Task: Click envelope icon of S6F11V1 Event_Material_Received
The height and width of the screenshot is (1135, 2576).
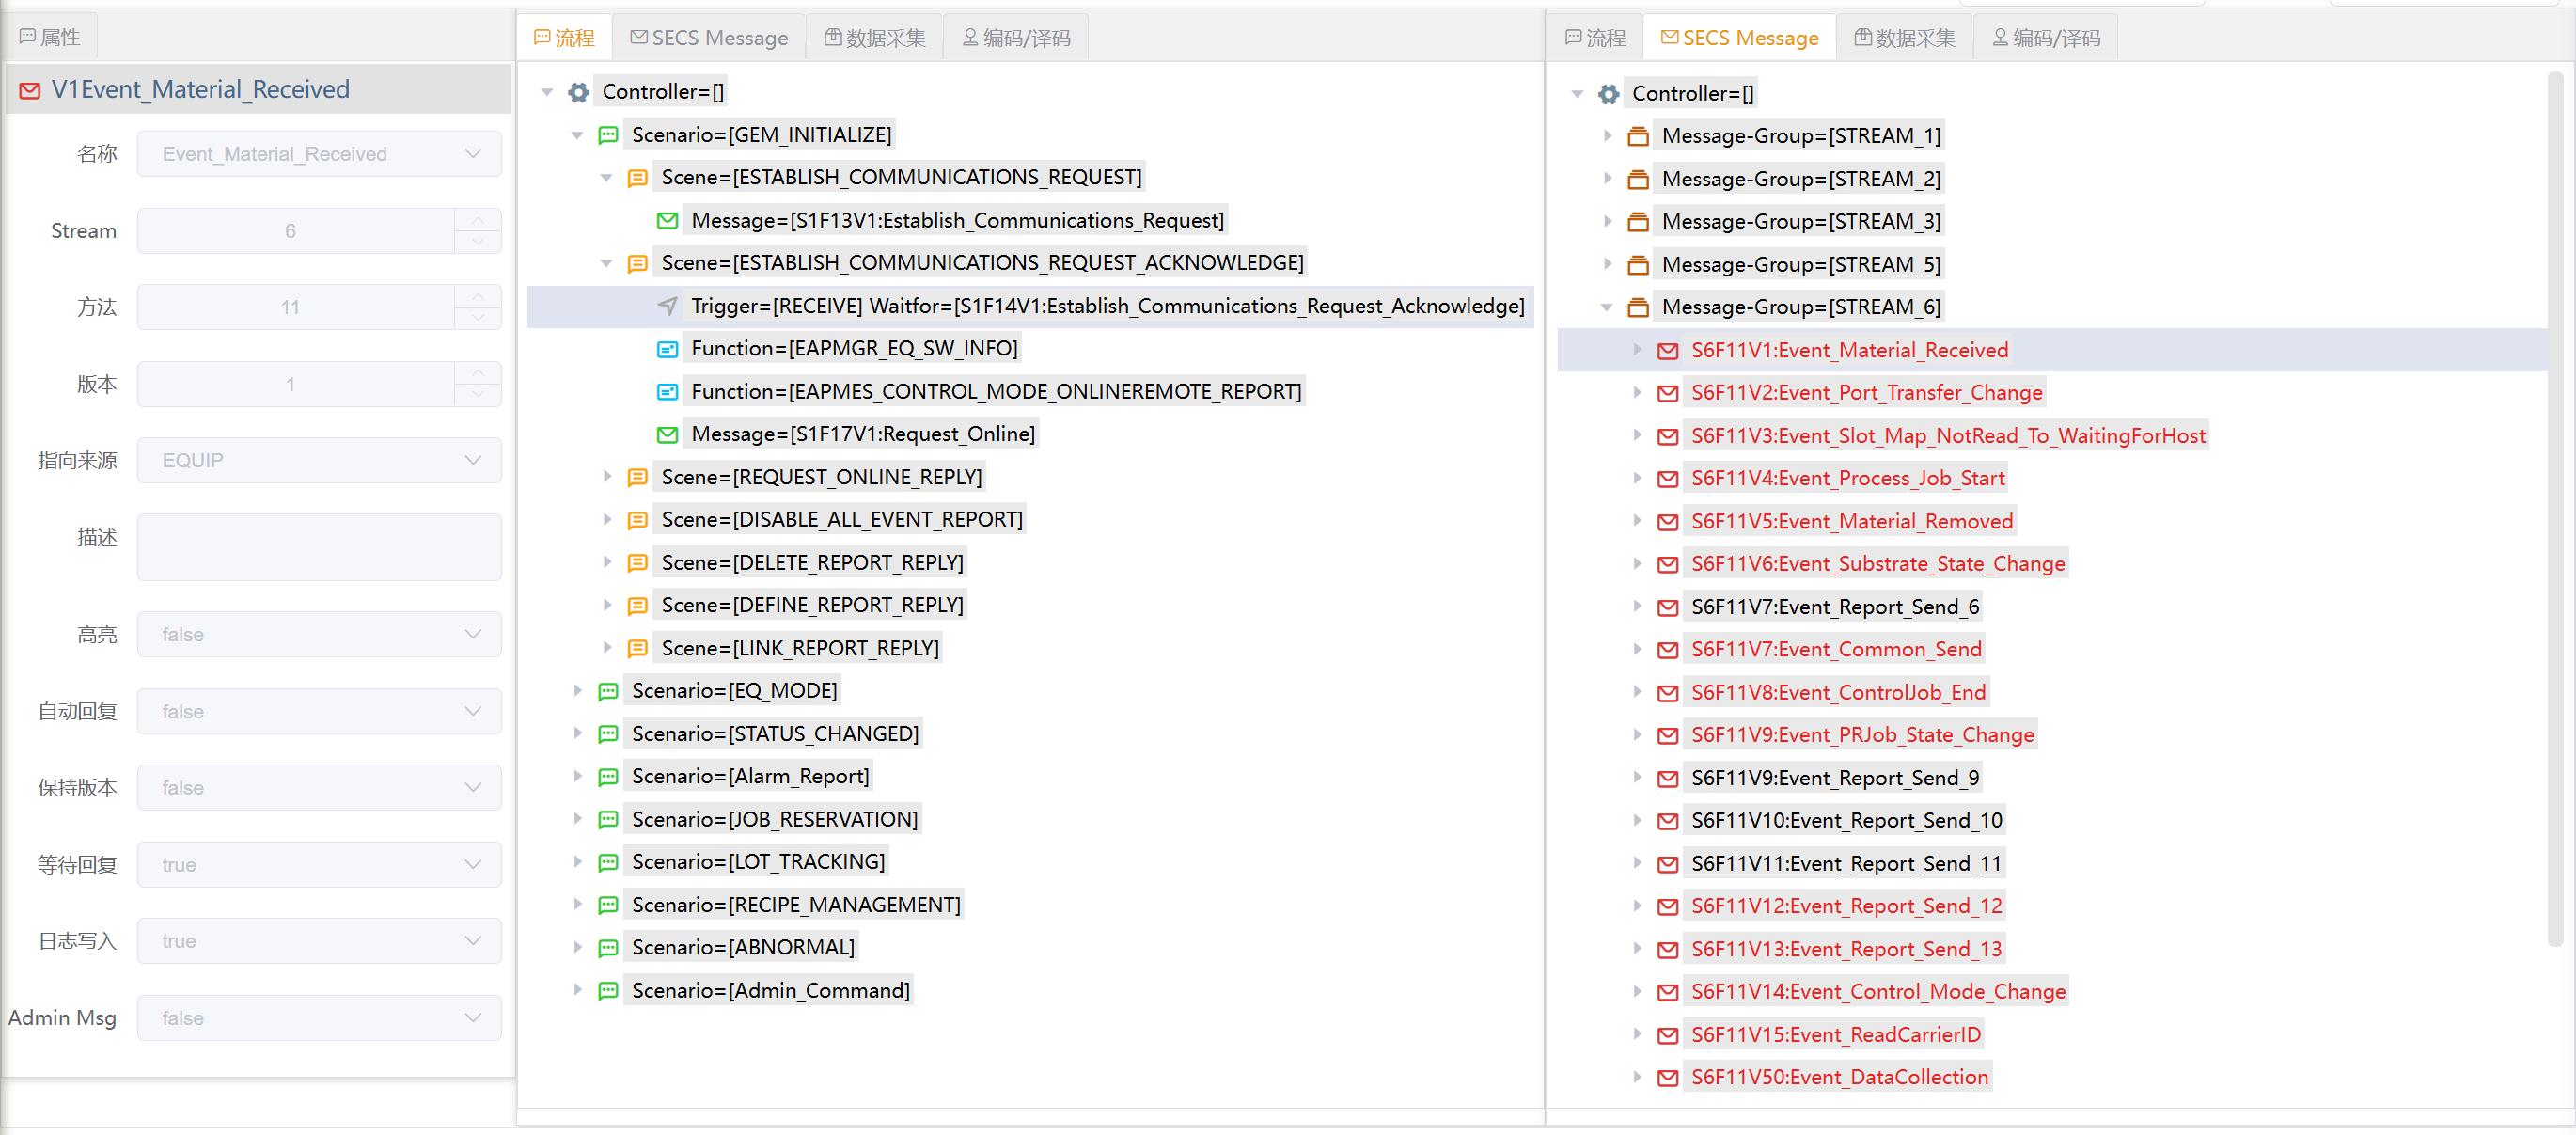Action: tap(1667, 351)
